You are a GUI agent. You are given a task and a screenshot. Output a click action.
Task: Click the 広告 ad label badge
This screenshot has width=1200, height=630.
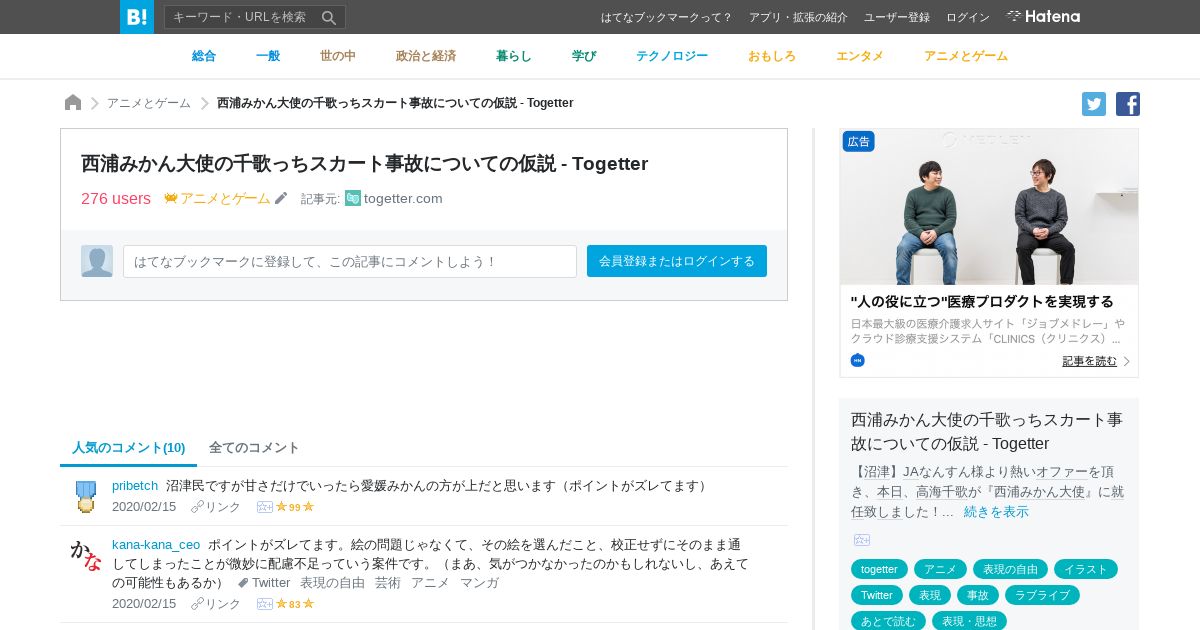coord(859,142)
